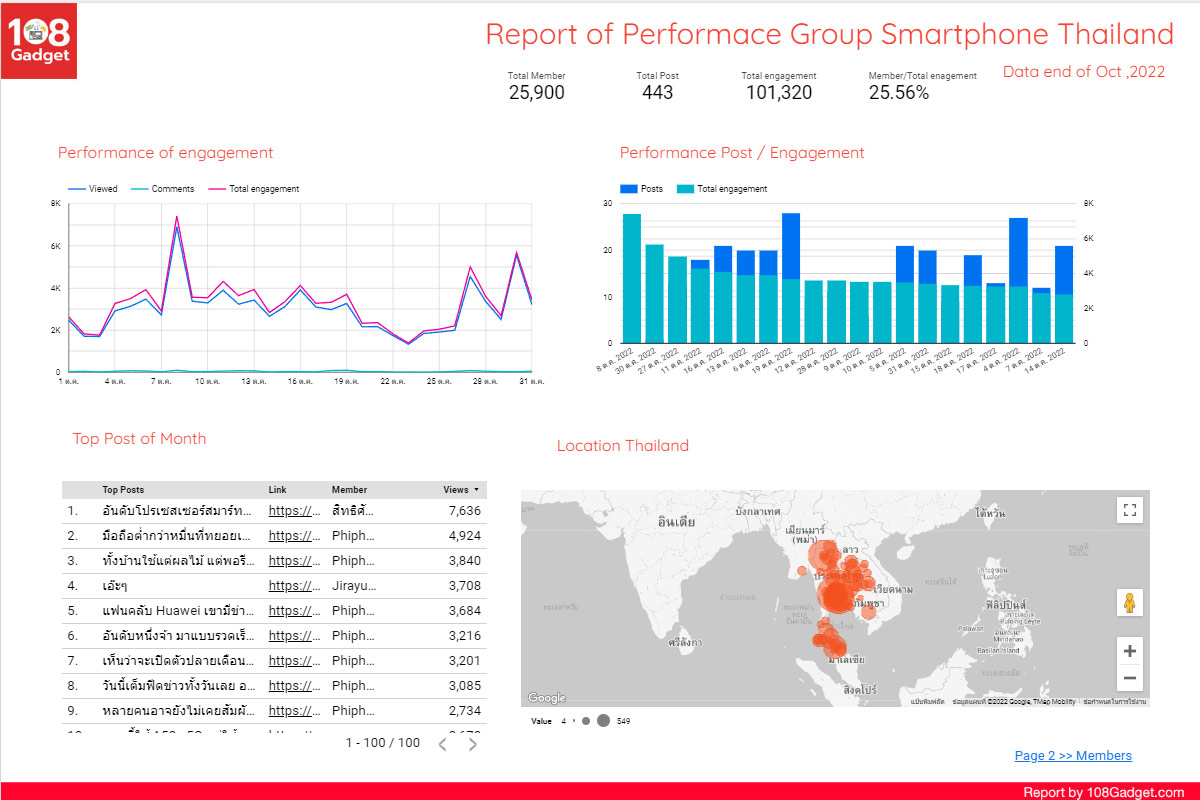Viewport: 1200px width, 800px height.
Task: Click the '1 - 100 / 100' pagination text
Action: tap(383, 743)
